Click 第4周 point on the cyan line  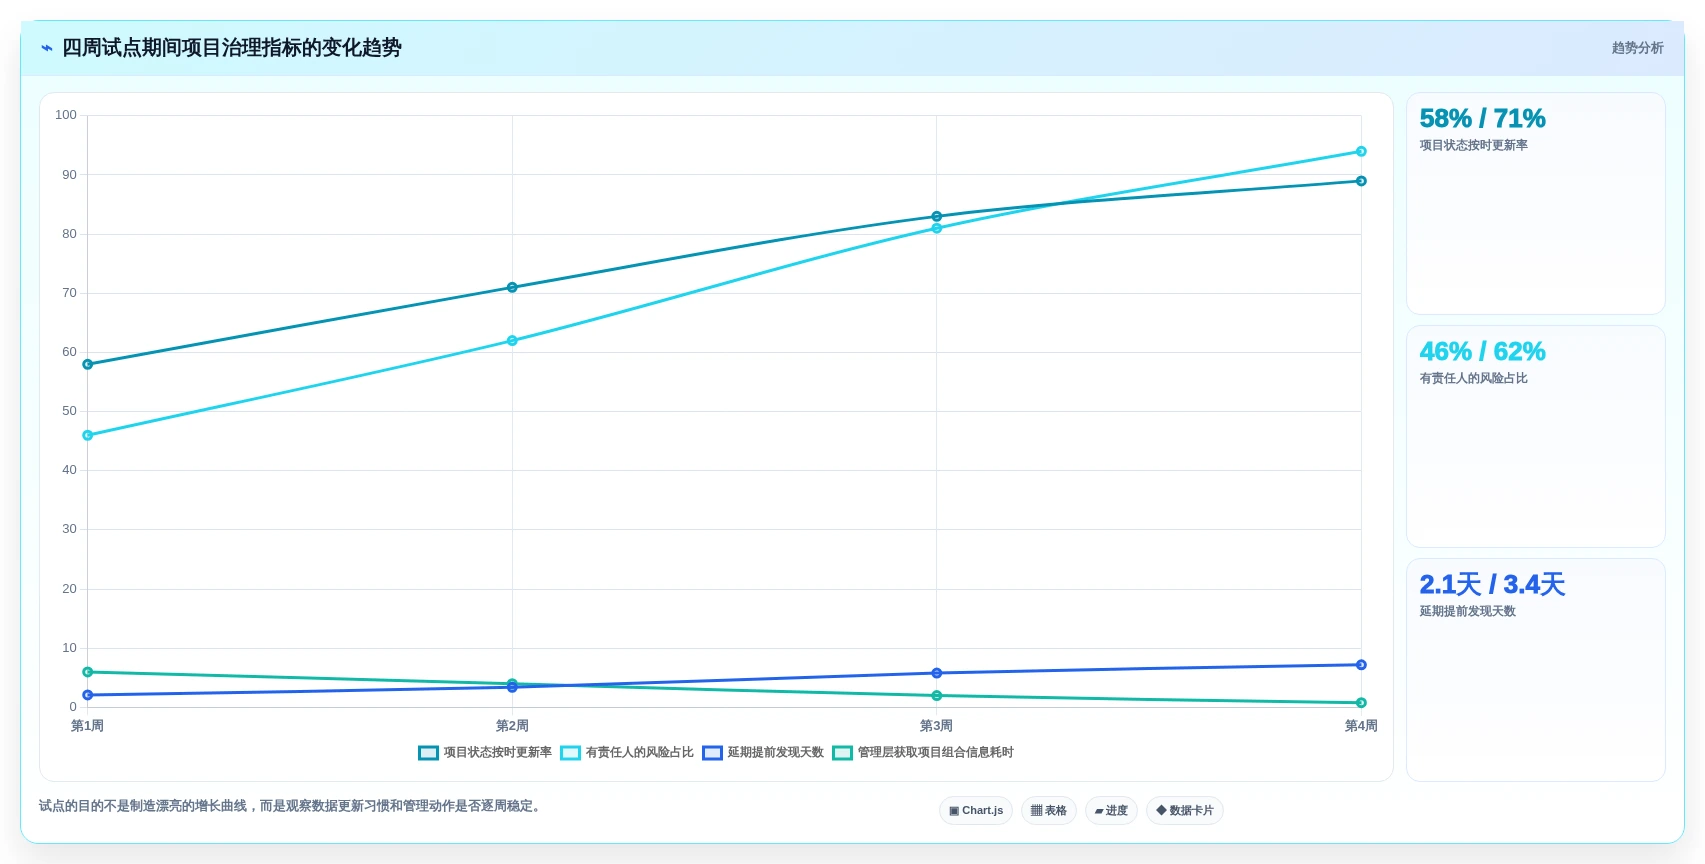click(x=1361, y=152)
